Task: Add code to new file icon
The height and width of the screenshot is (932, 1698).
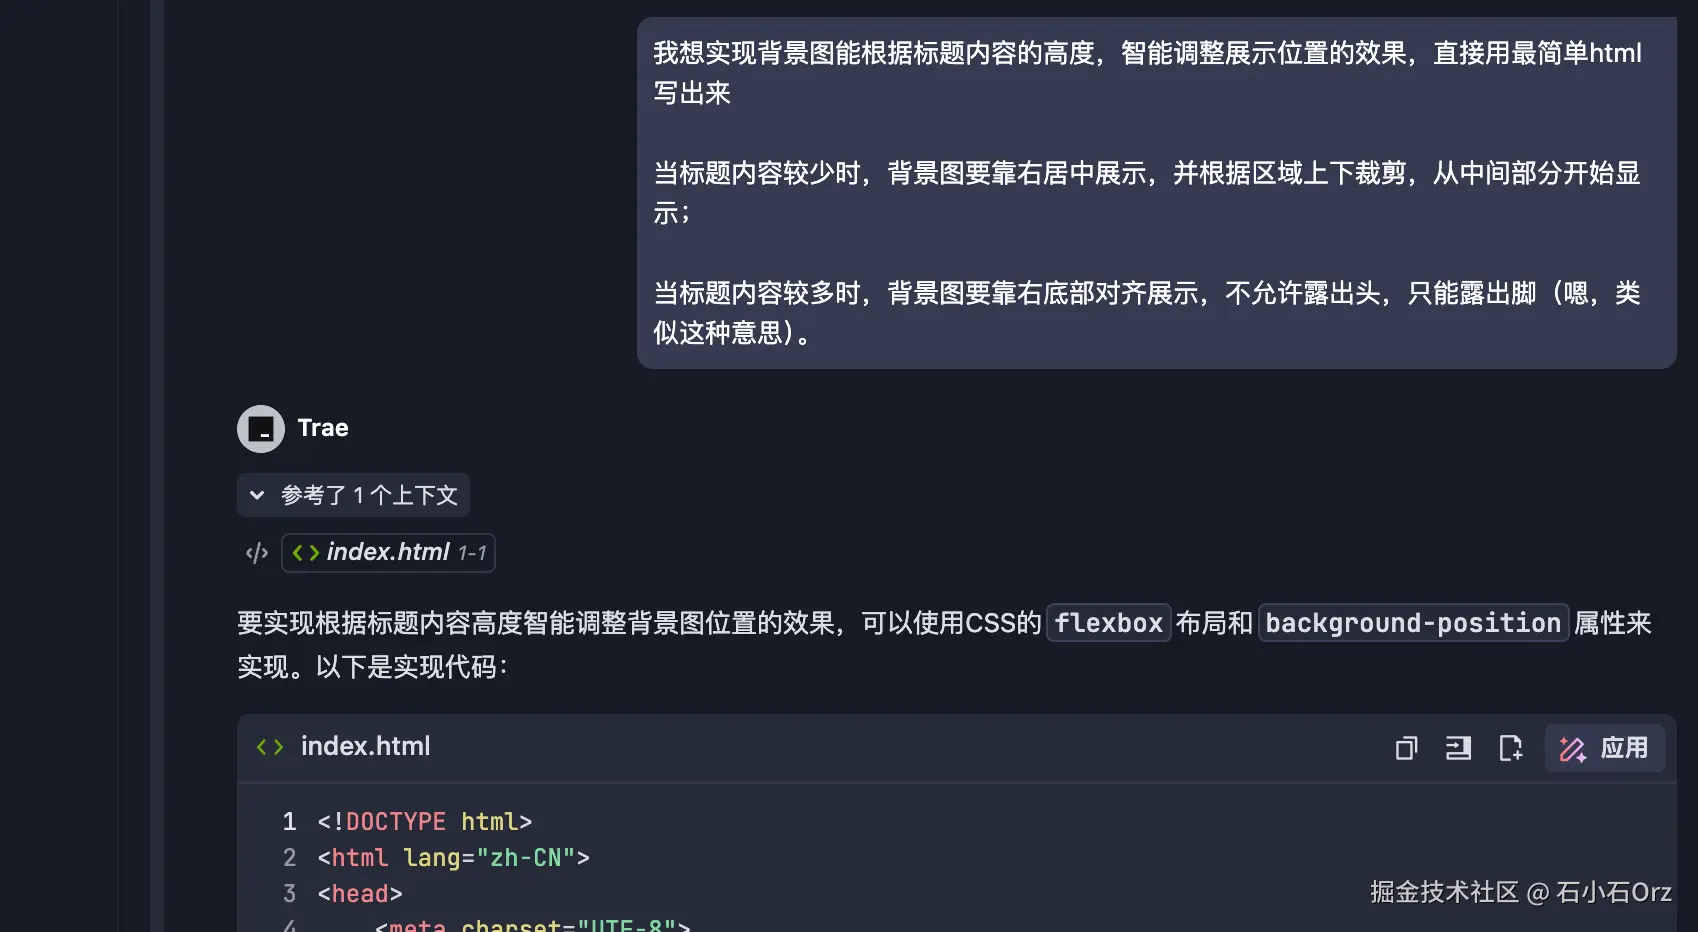Action: [1510, 748]
